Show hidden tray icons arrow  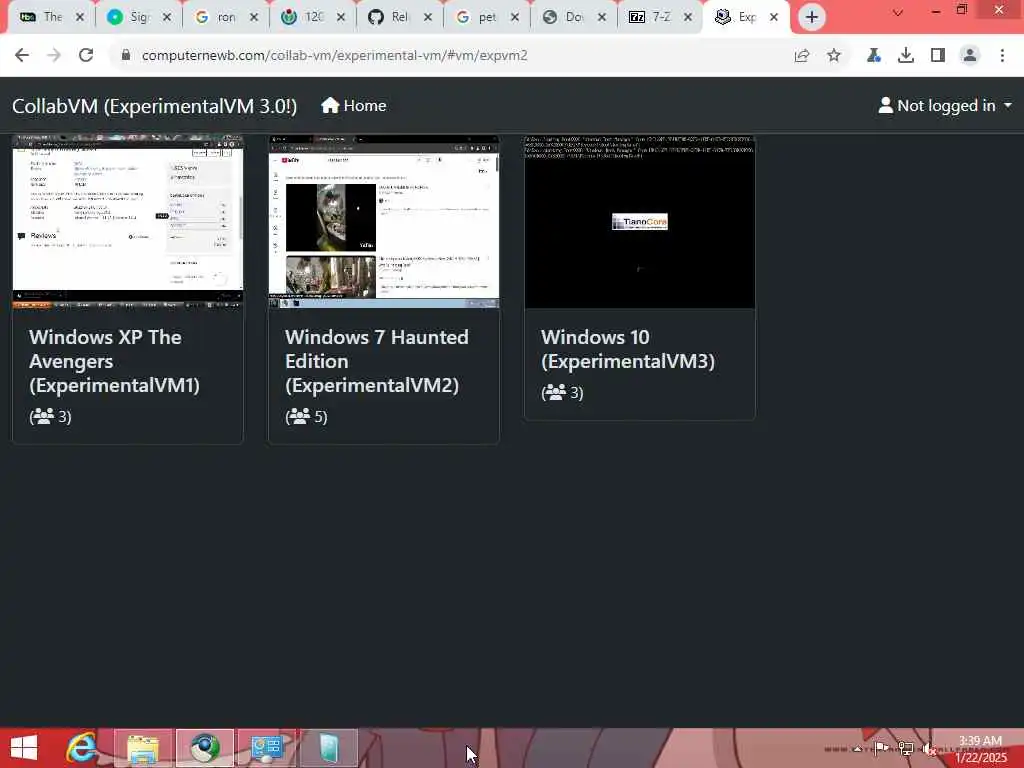[x=857, y=748]
